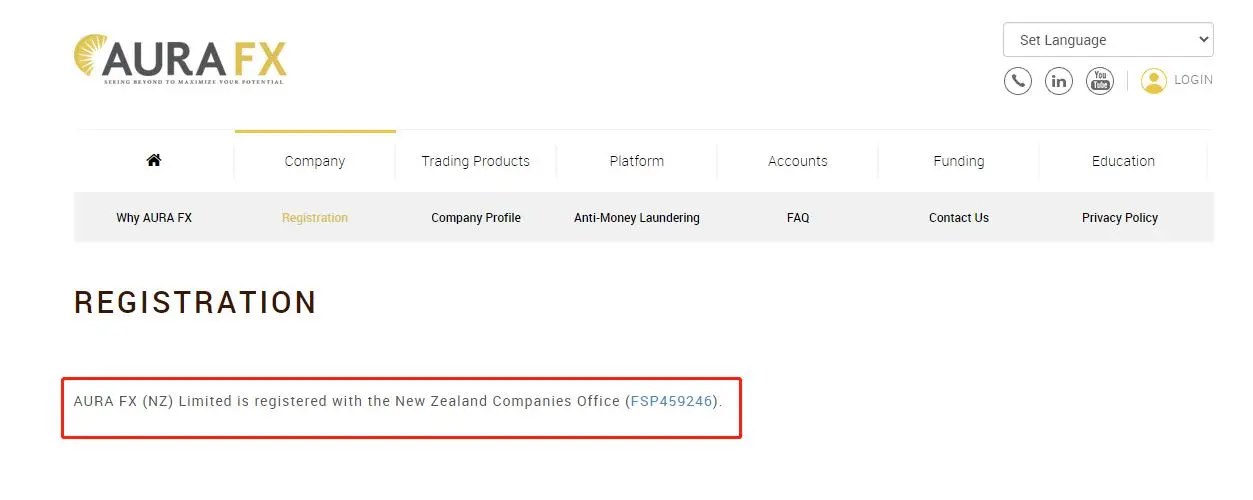This screenshot has height=500, width=1253.
Task: Open the Company menu
Action: (x=315, y=161)
